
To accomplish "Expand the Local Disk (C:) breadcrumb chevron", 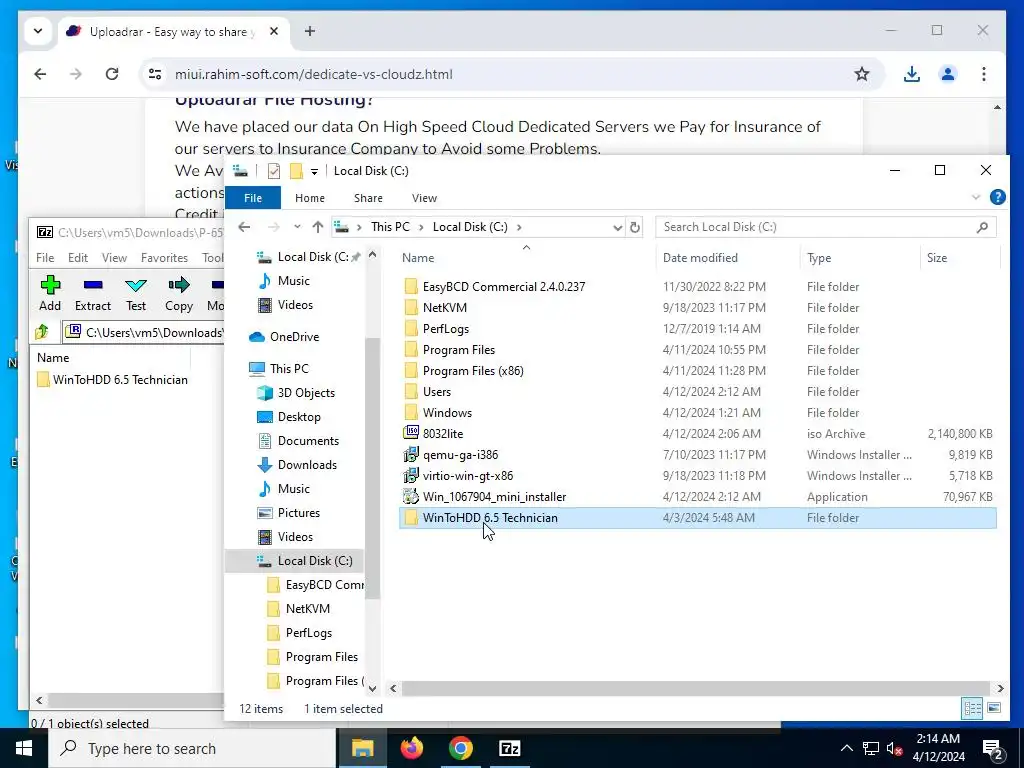I will click(x=519, y=227).
